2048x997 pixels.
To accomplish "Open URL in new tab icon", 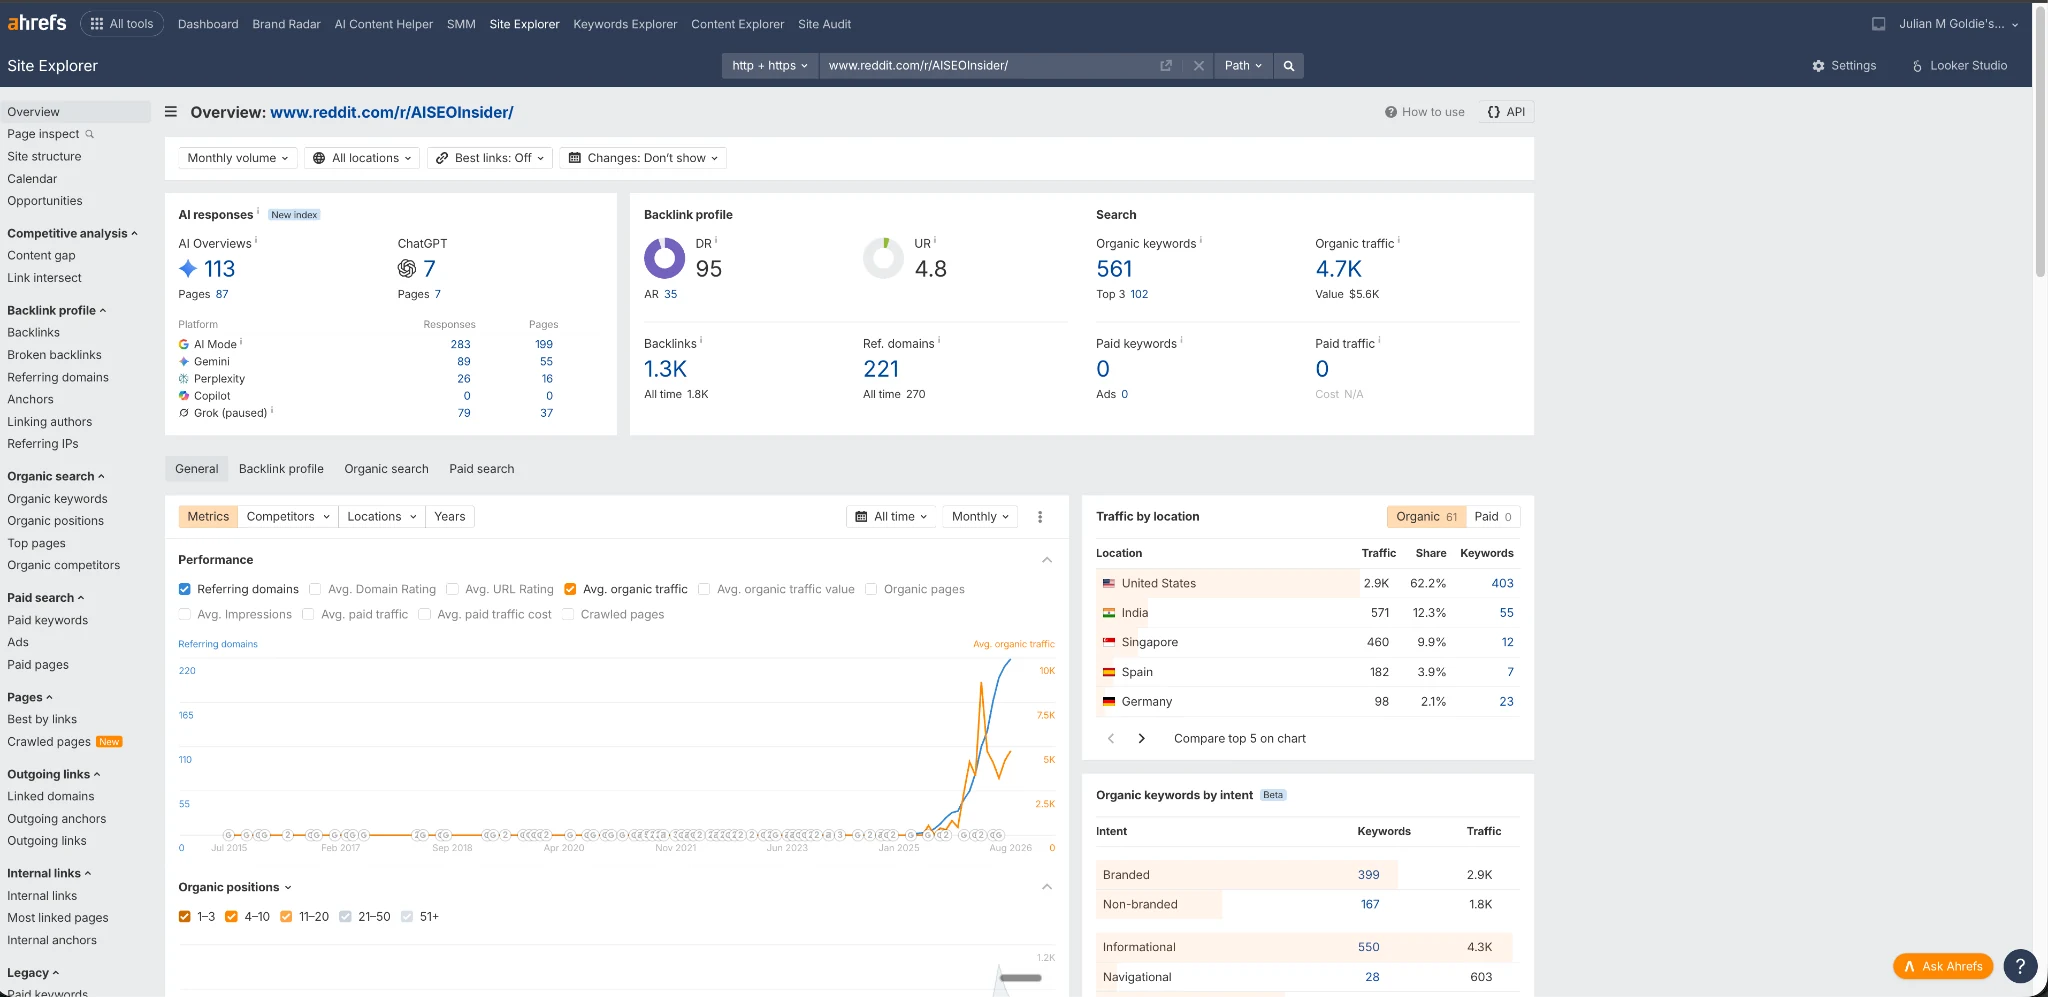I will click(1166, 66).
